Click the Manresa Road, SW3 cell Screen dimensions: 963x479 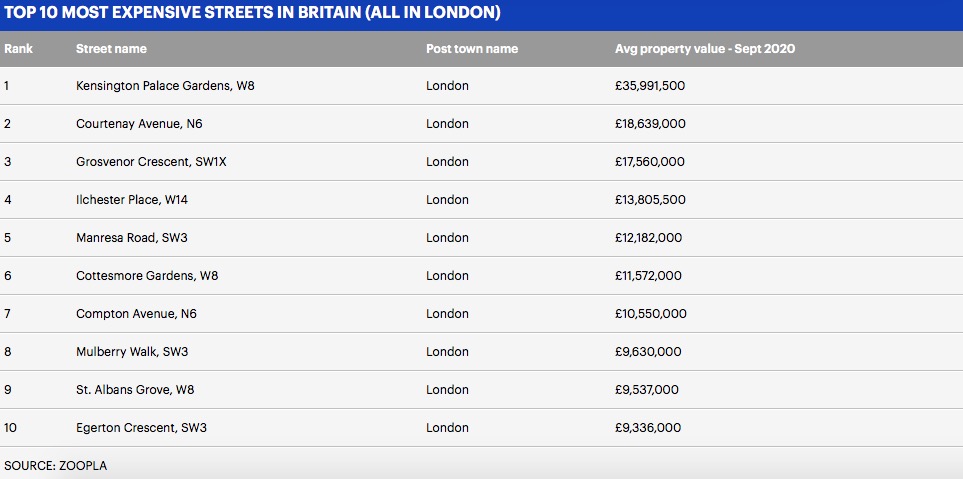(x=133, y=238)
